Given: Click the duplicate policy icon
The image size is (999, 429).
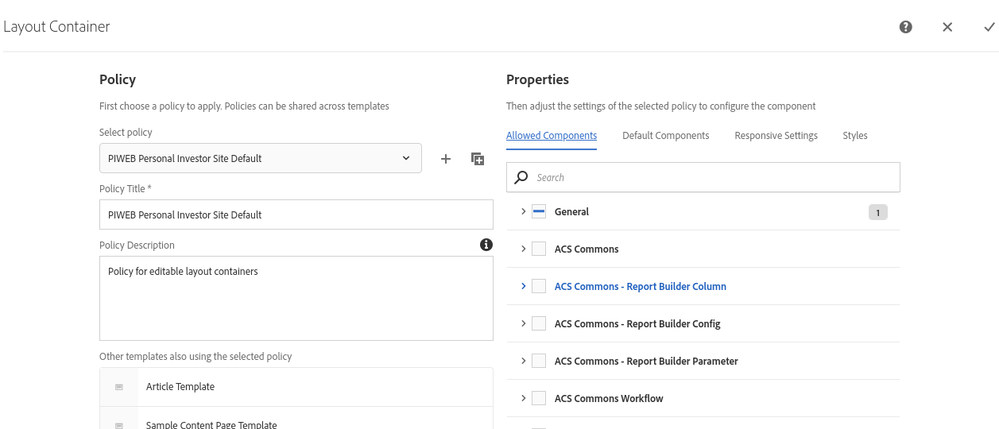Looking at the screenshot, I should [478, 159].
